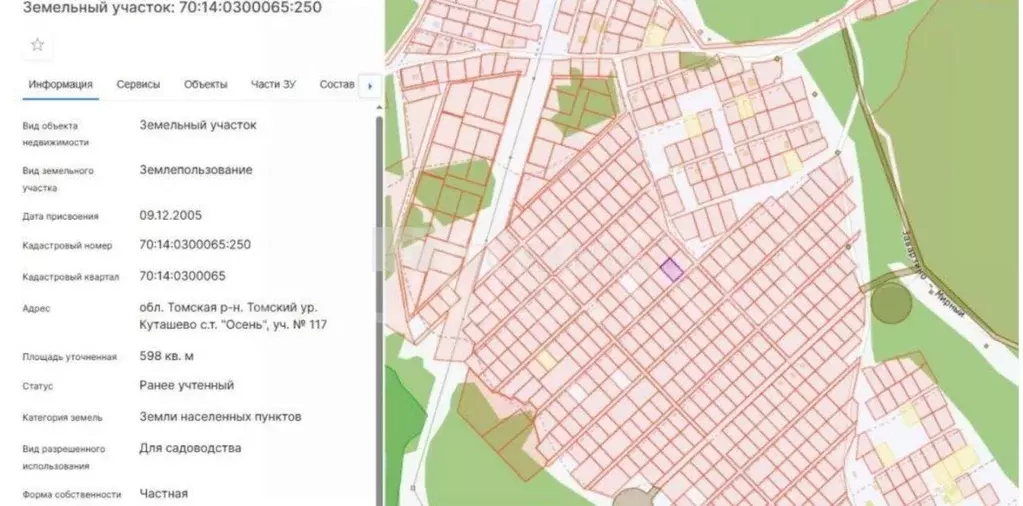The width and height of the screenshot is (1023, 506).
Task: Click the Для садоводства permitted use value
Action: click(x=190, y=448)
